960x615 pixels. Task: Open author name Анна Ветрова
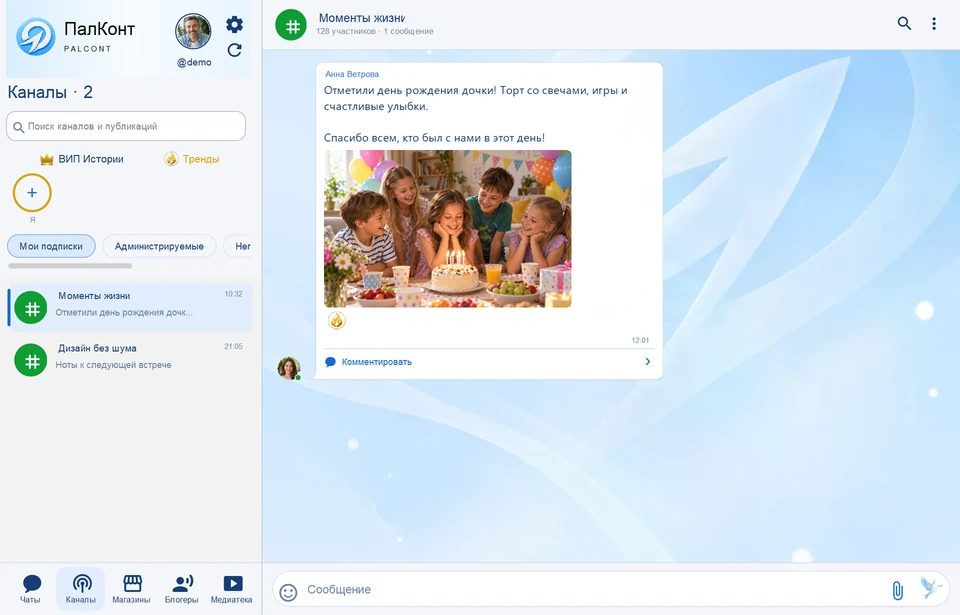(x=352, y=74)
